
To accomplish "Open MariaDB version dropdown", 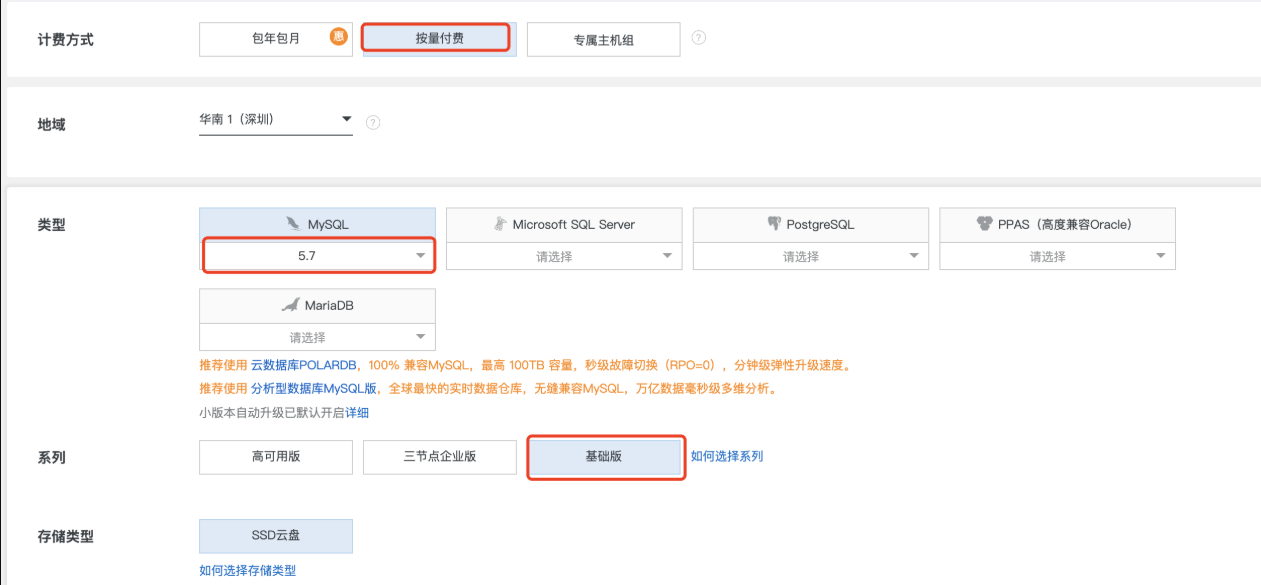I will [x=318, y=337].
